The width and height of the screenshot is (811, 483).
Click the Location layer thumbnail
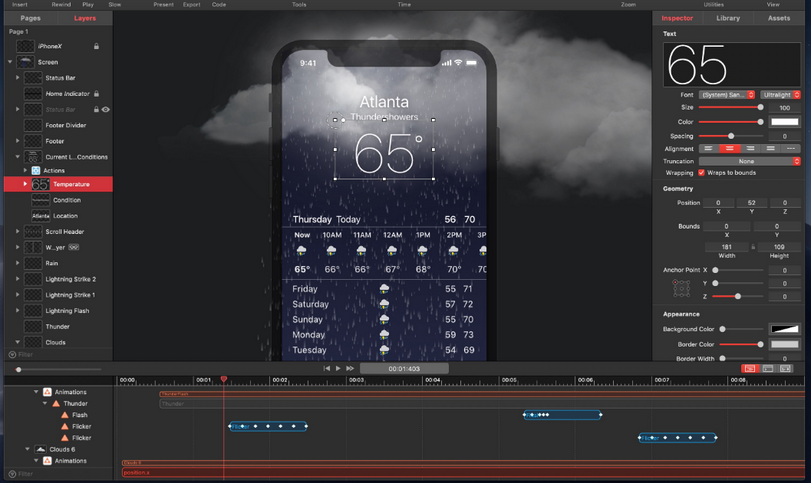(x=40, y=216)
